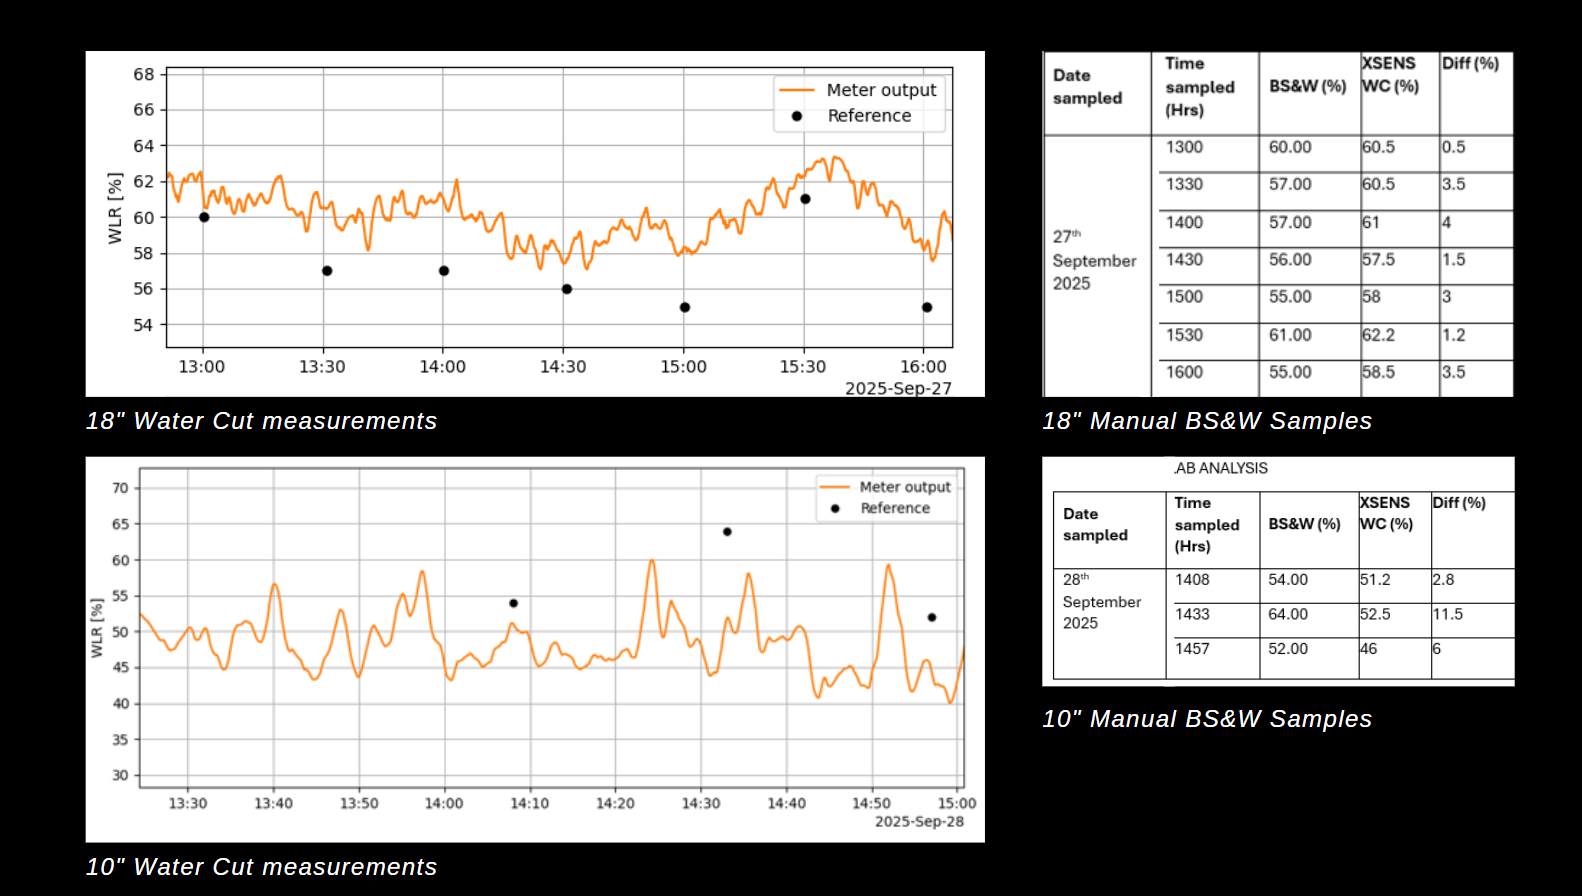The width and height of the screenshot is (1582, 896).
Task: Select the 1433 time sampled cell
Action: (1192, 614)
